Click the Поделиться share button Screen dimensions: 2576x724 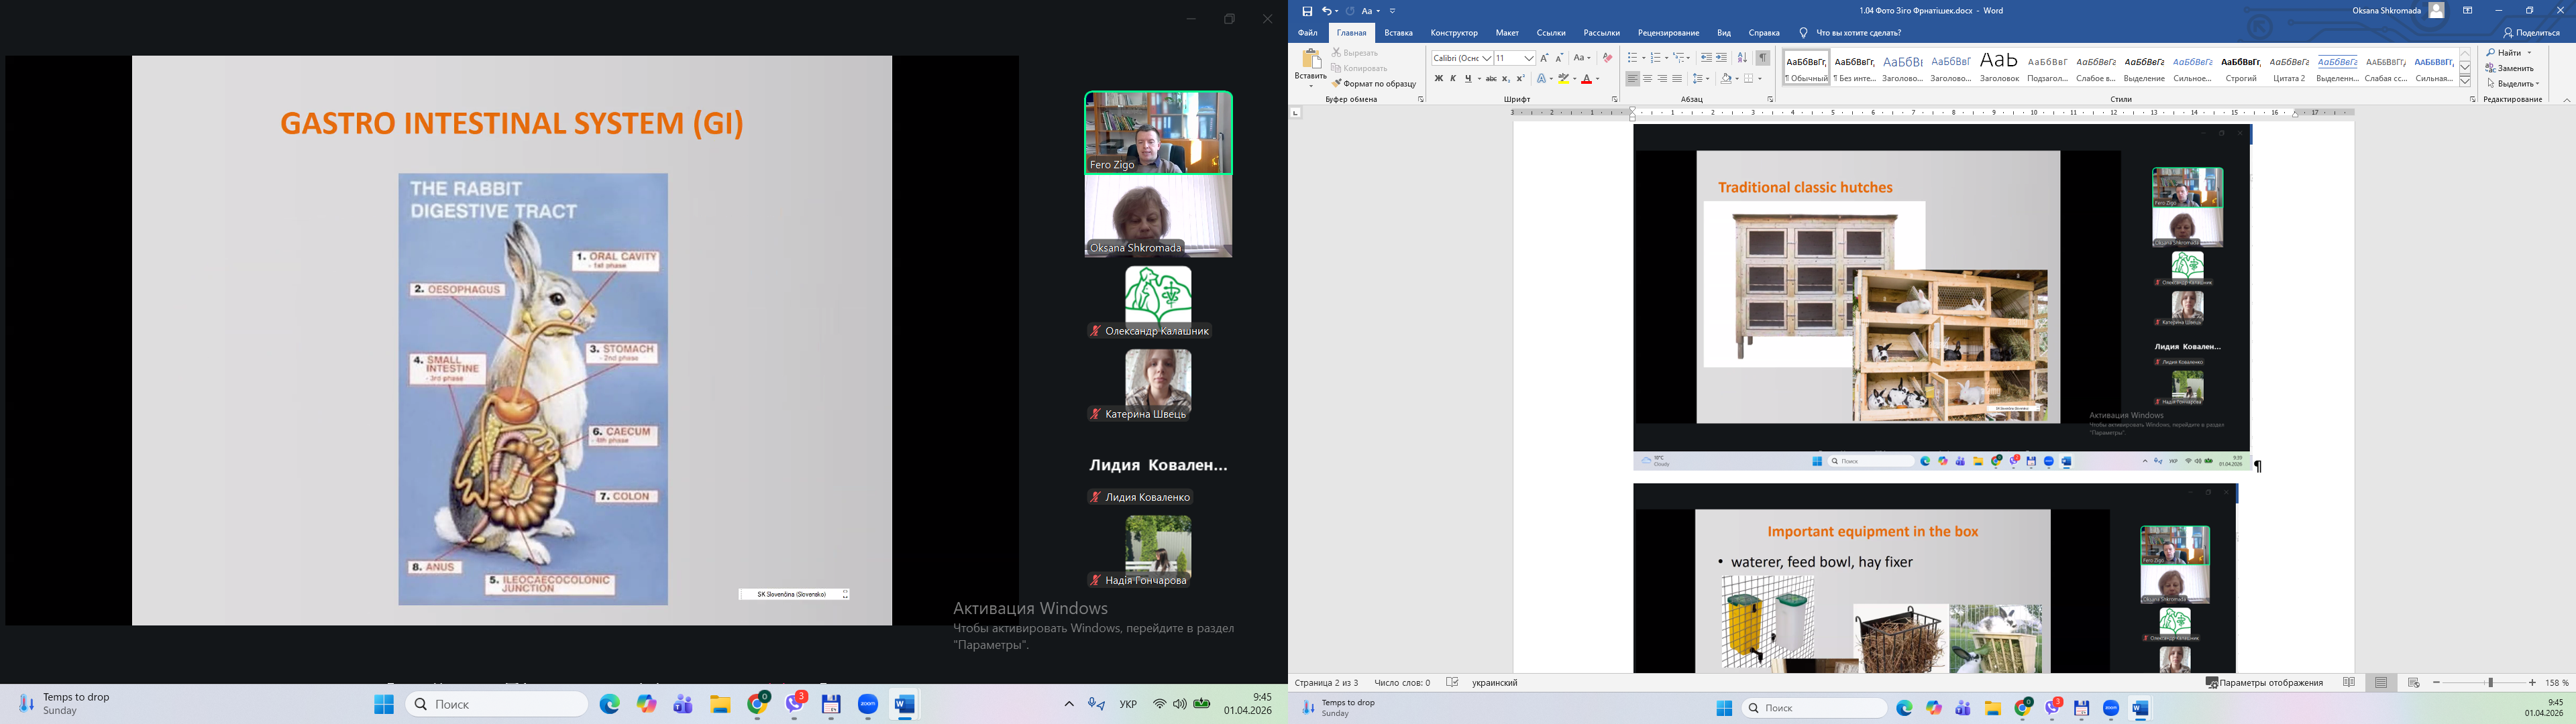pyautogui.click(x=2531, y=33)
